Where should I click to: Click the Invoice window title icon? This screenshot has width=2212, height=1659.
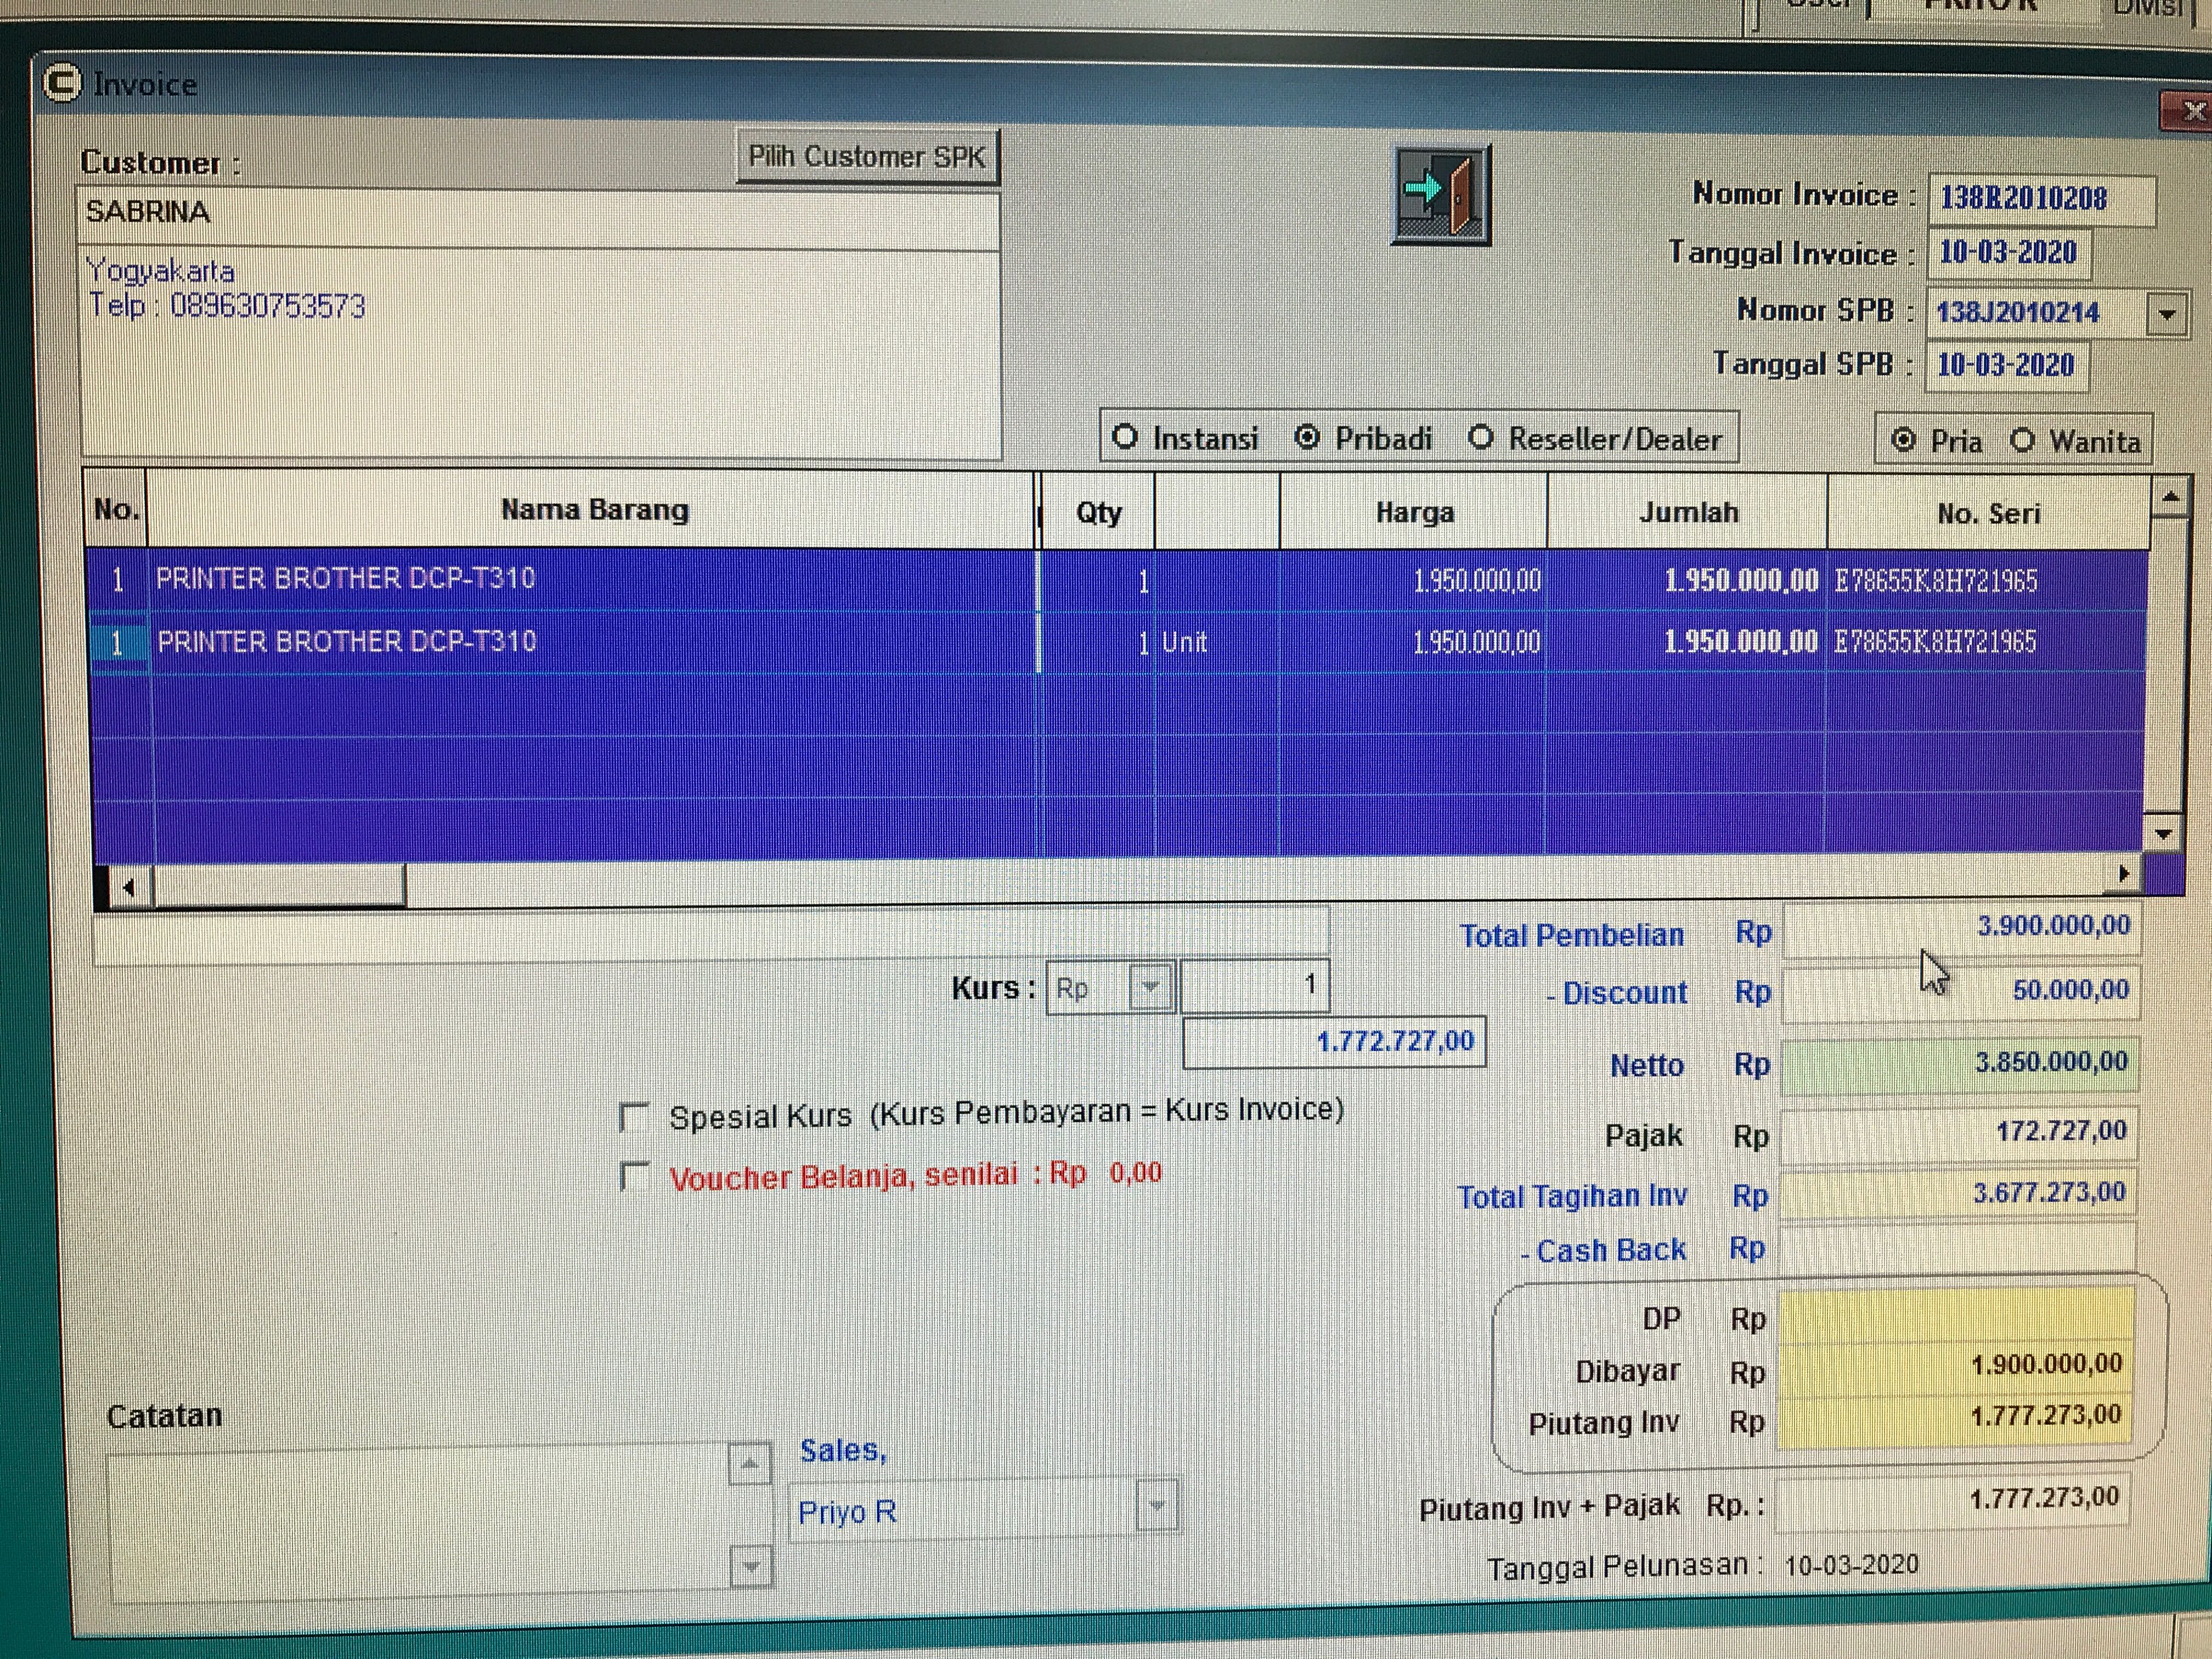(62, 83)
